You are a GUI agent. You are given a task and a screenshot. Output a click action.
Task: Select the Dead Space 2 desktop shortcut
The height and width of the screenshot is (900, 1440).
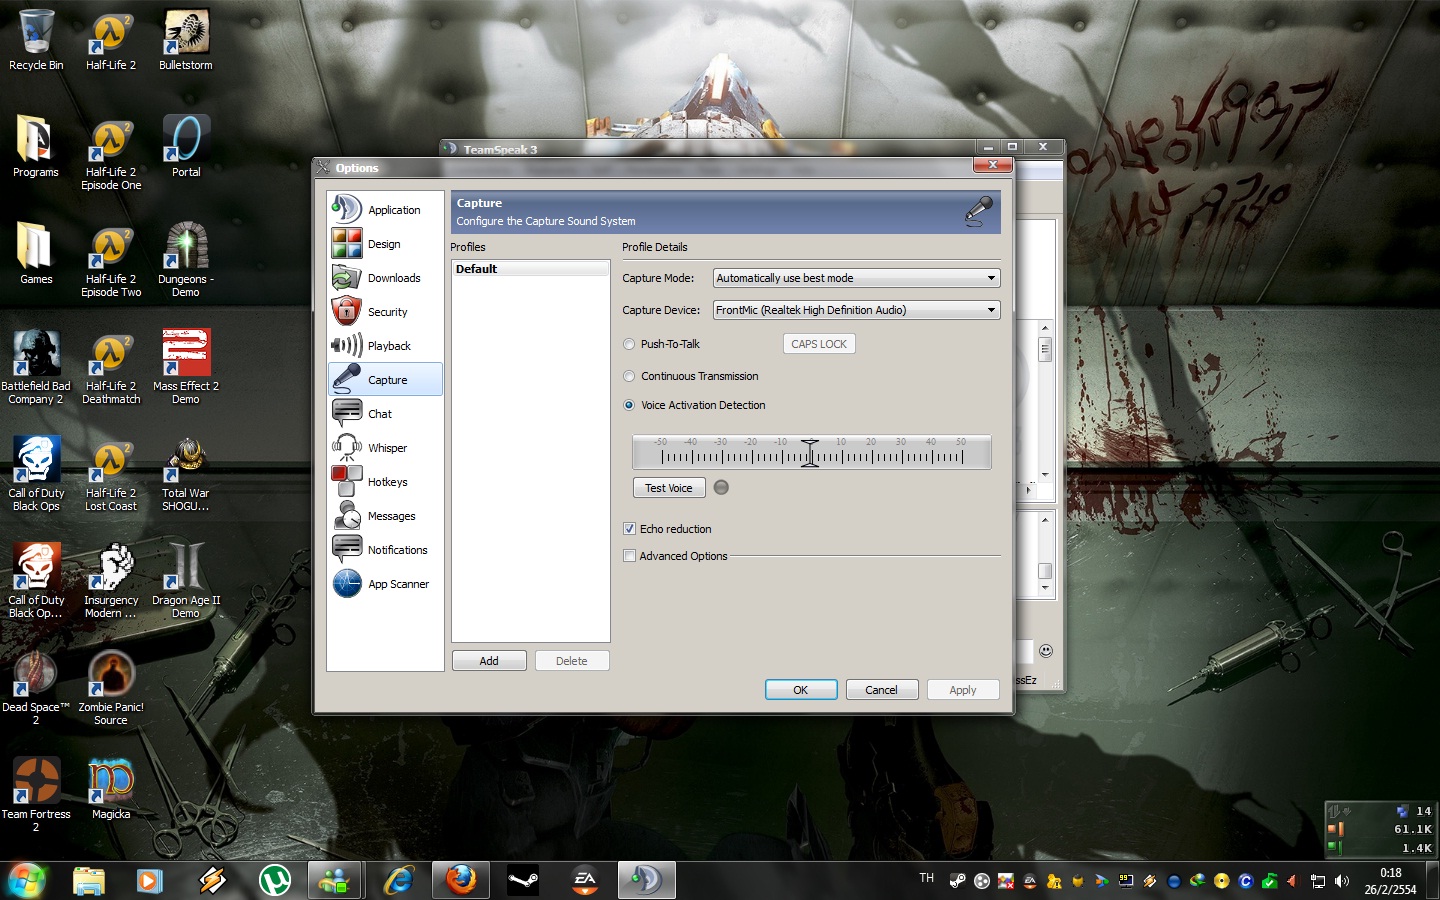tap(36, 687)
